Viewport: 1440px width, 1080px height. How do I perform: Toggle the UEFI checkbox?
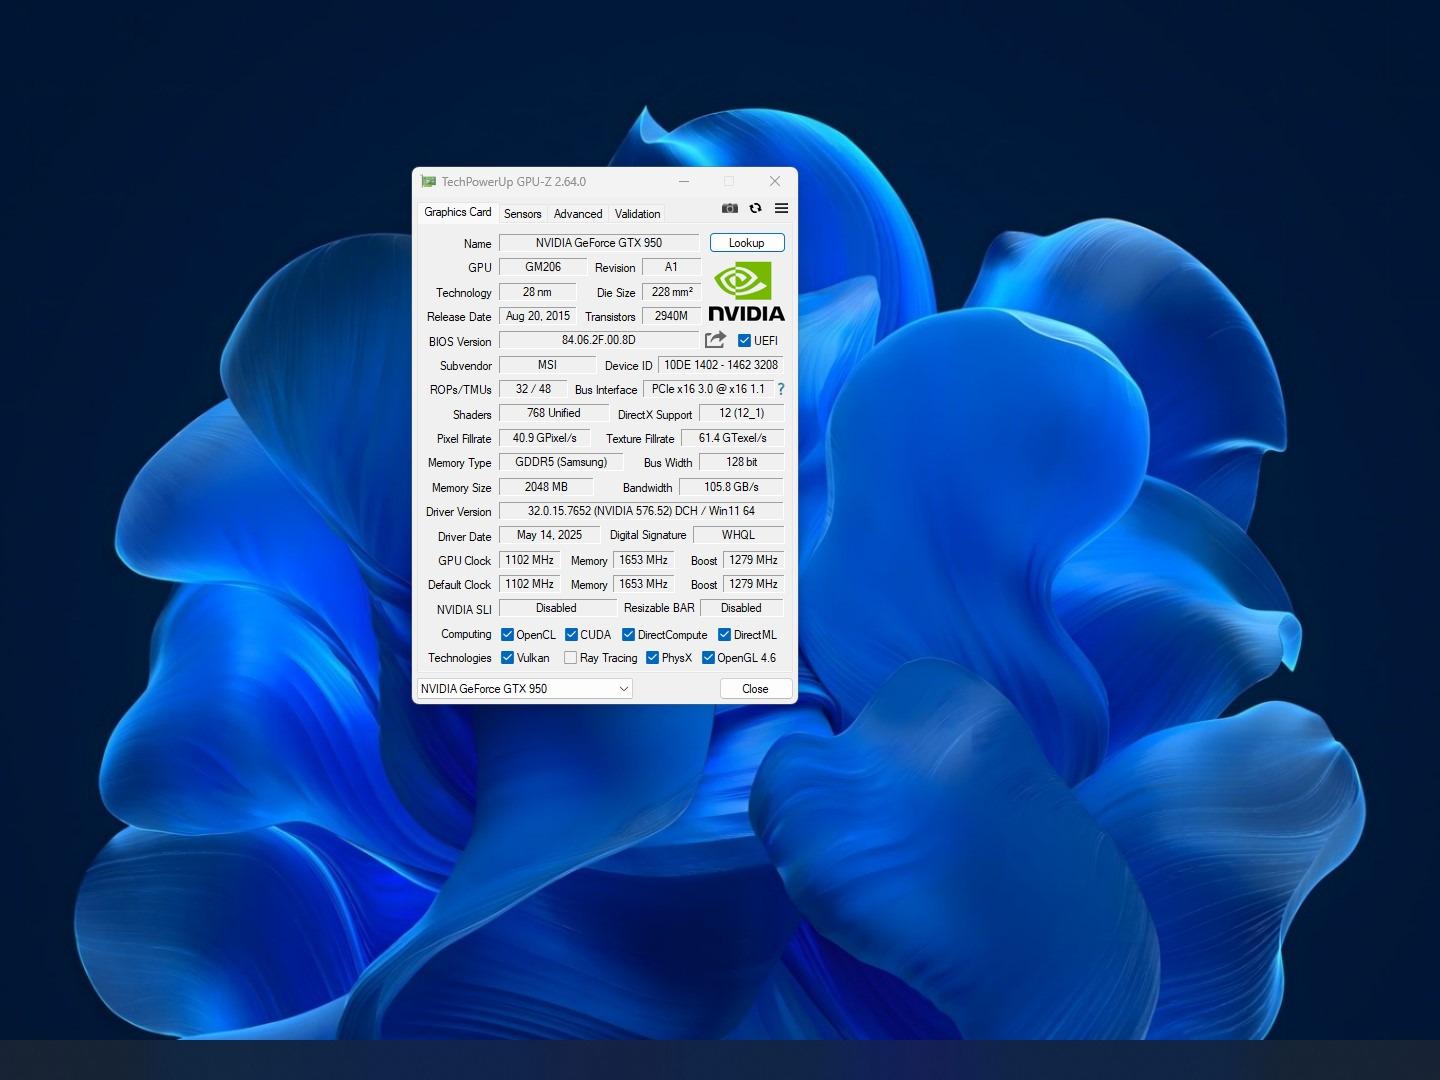click(744, 341)
